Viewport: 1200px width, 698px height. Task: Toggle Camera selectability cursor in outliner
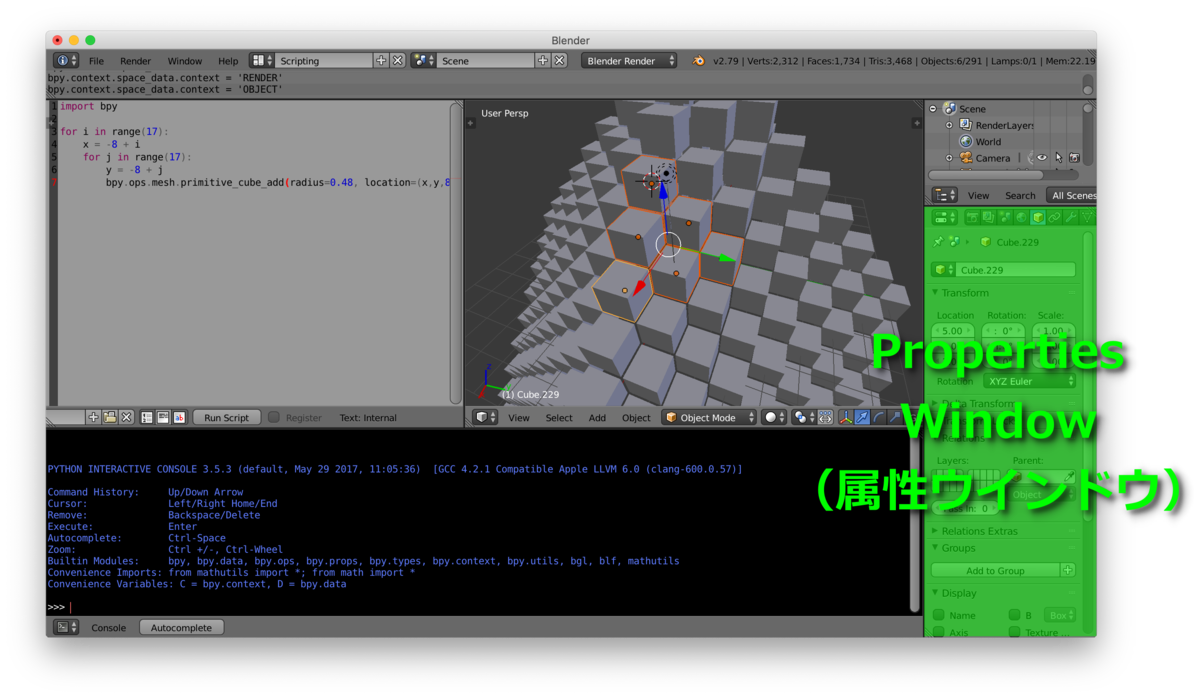(x=1058, y=158)
